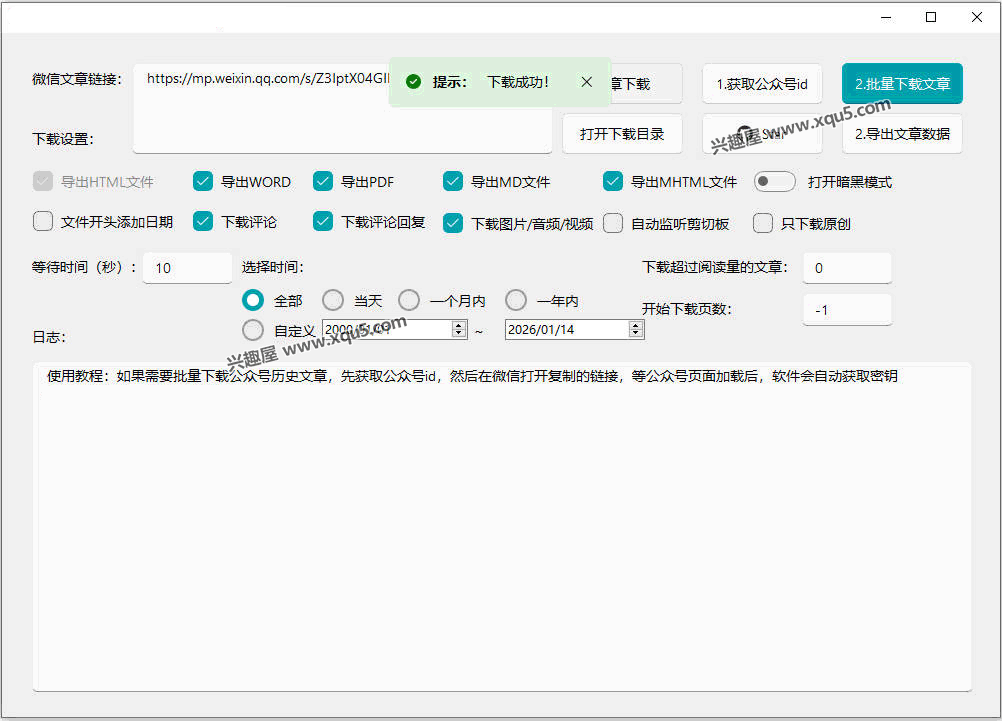Viewport: 1002px width, 721px height.
Task: Click the 2.批量下载文章 button
Action: [902, 84]
